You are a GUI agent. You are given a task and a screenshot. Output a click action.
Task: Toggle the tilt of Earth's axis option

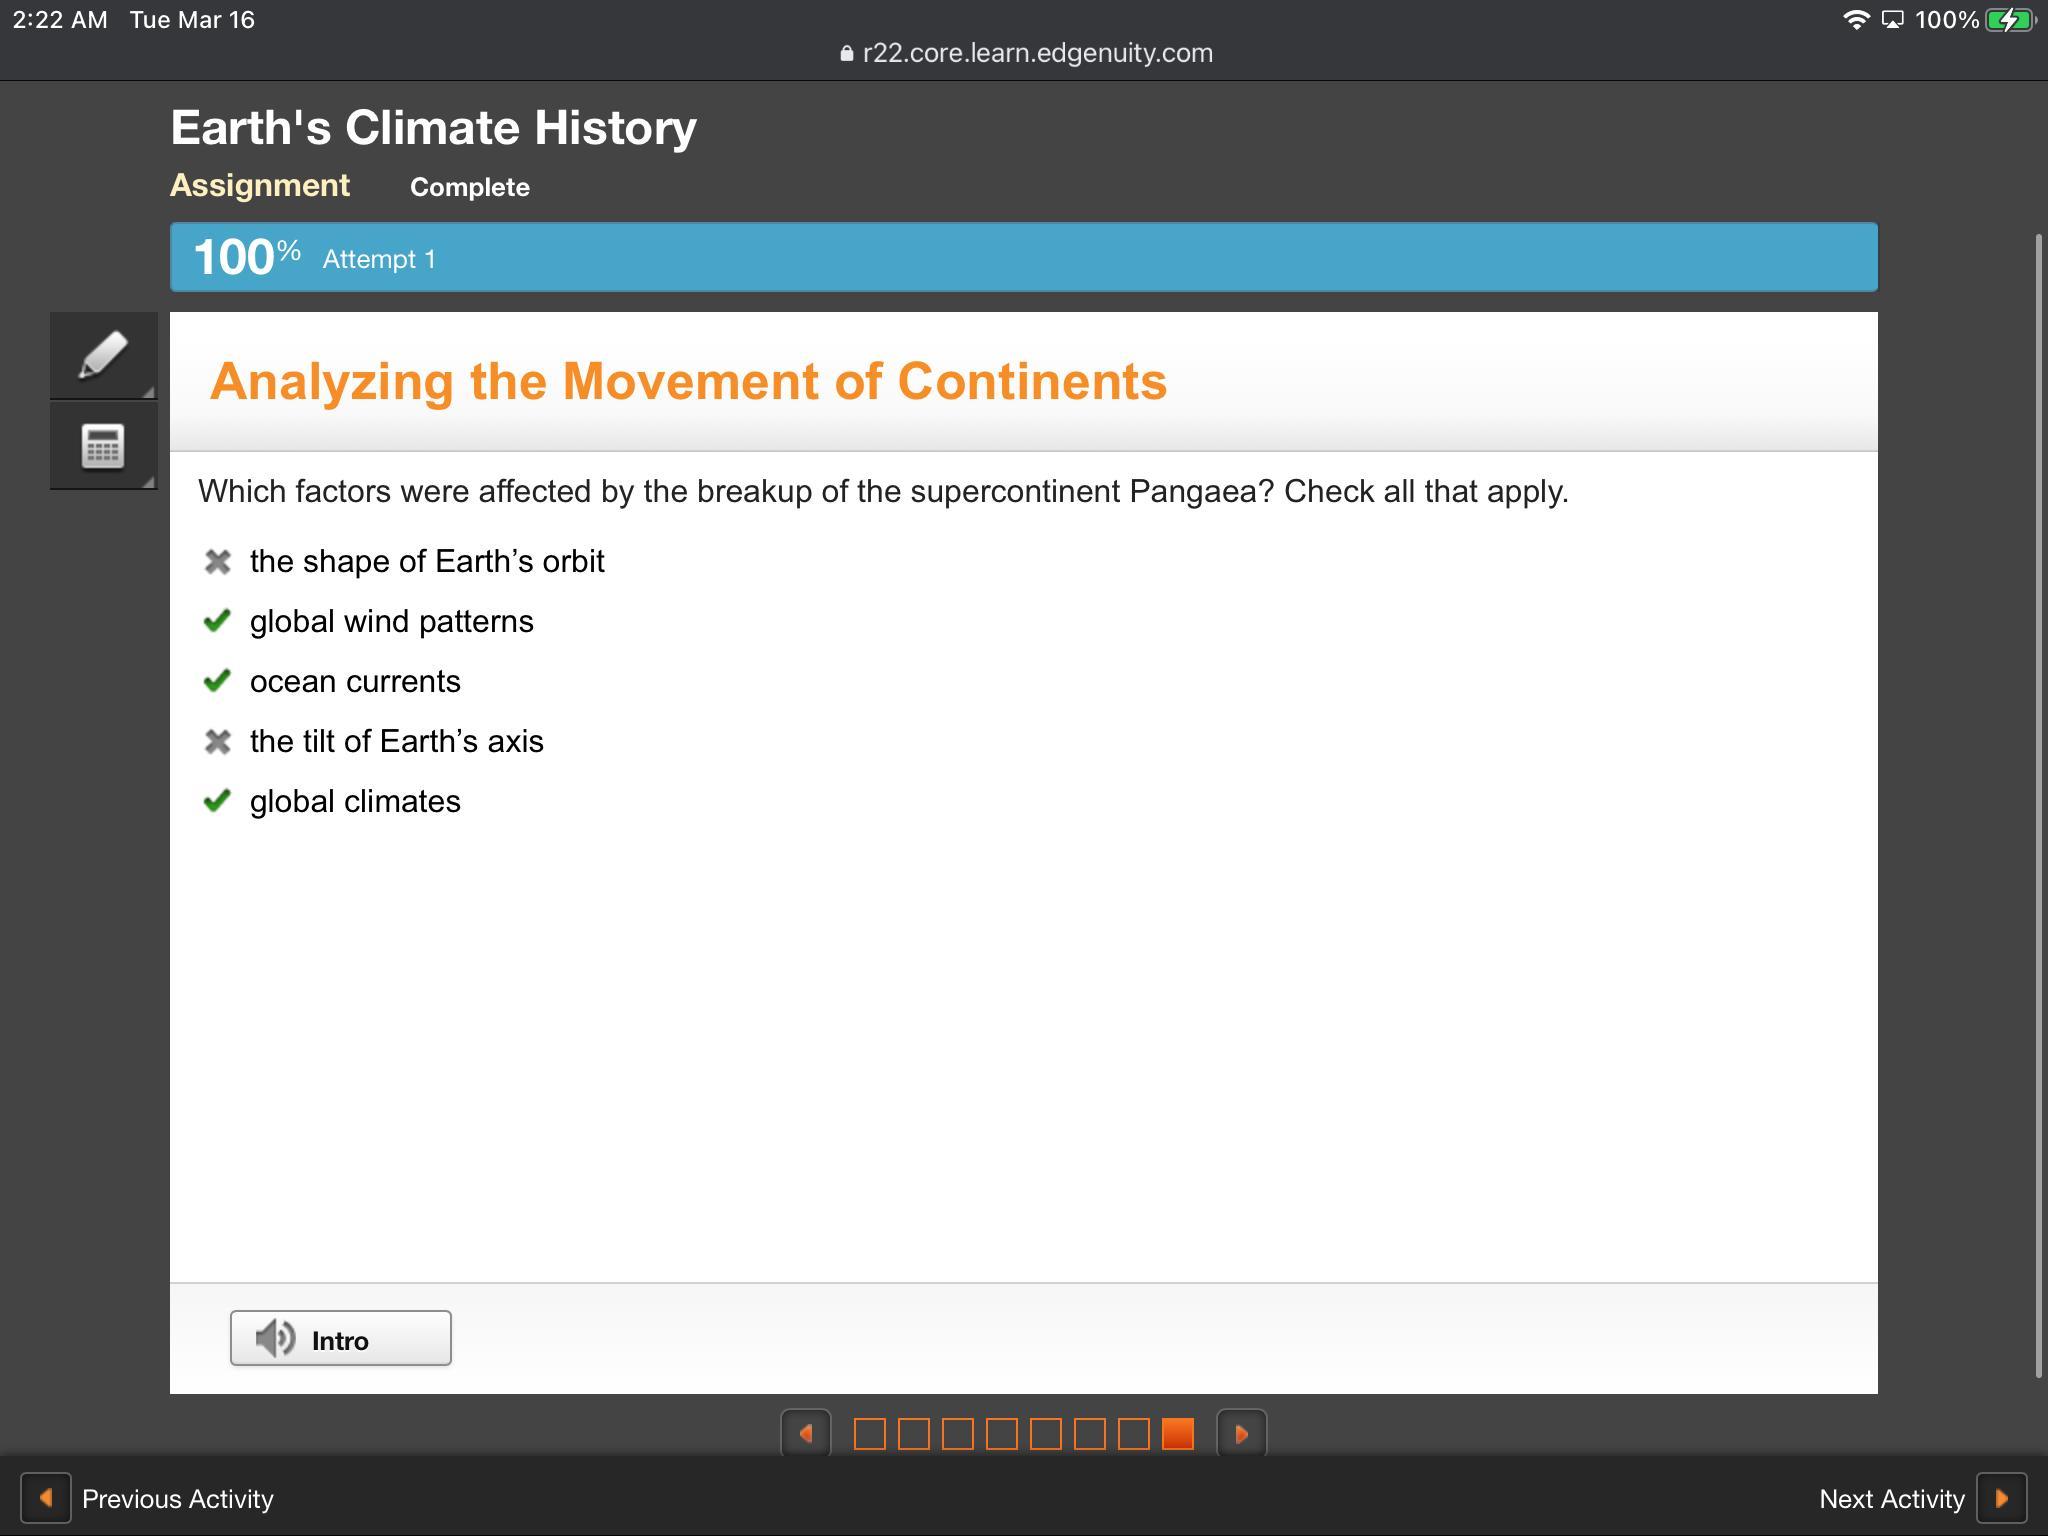[217, 741]
